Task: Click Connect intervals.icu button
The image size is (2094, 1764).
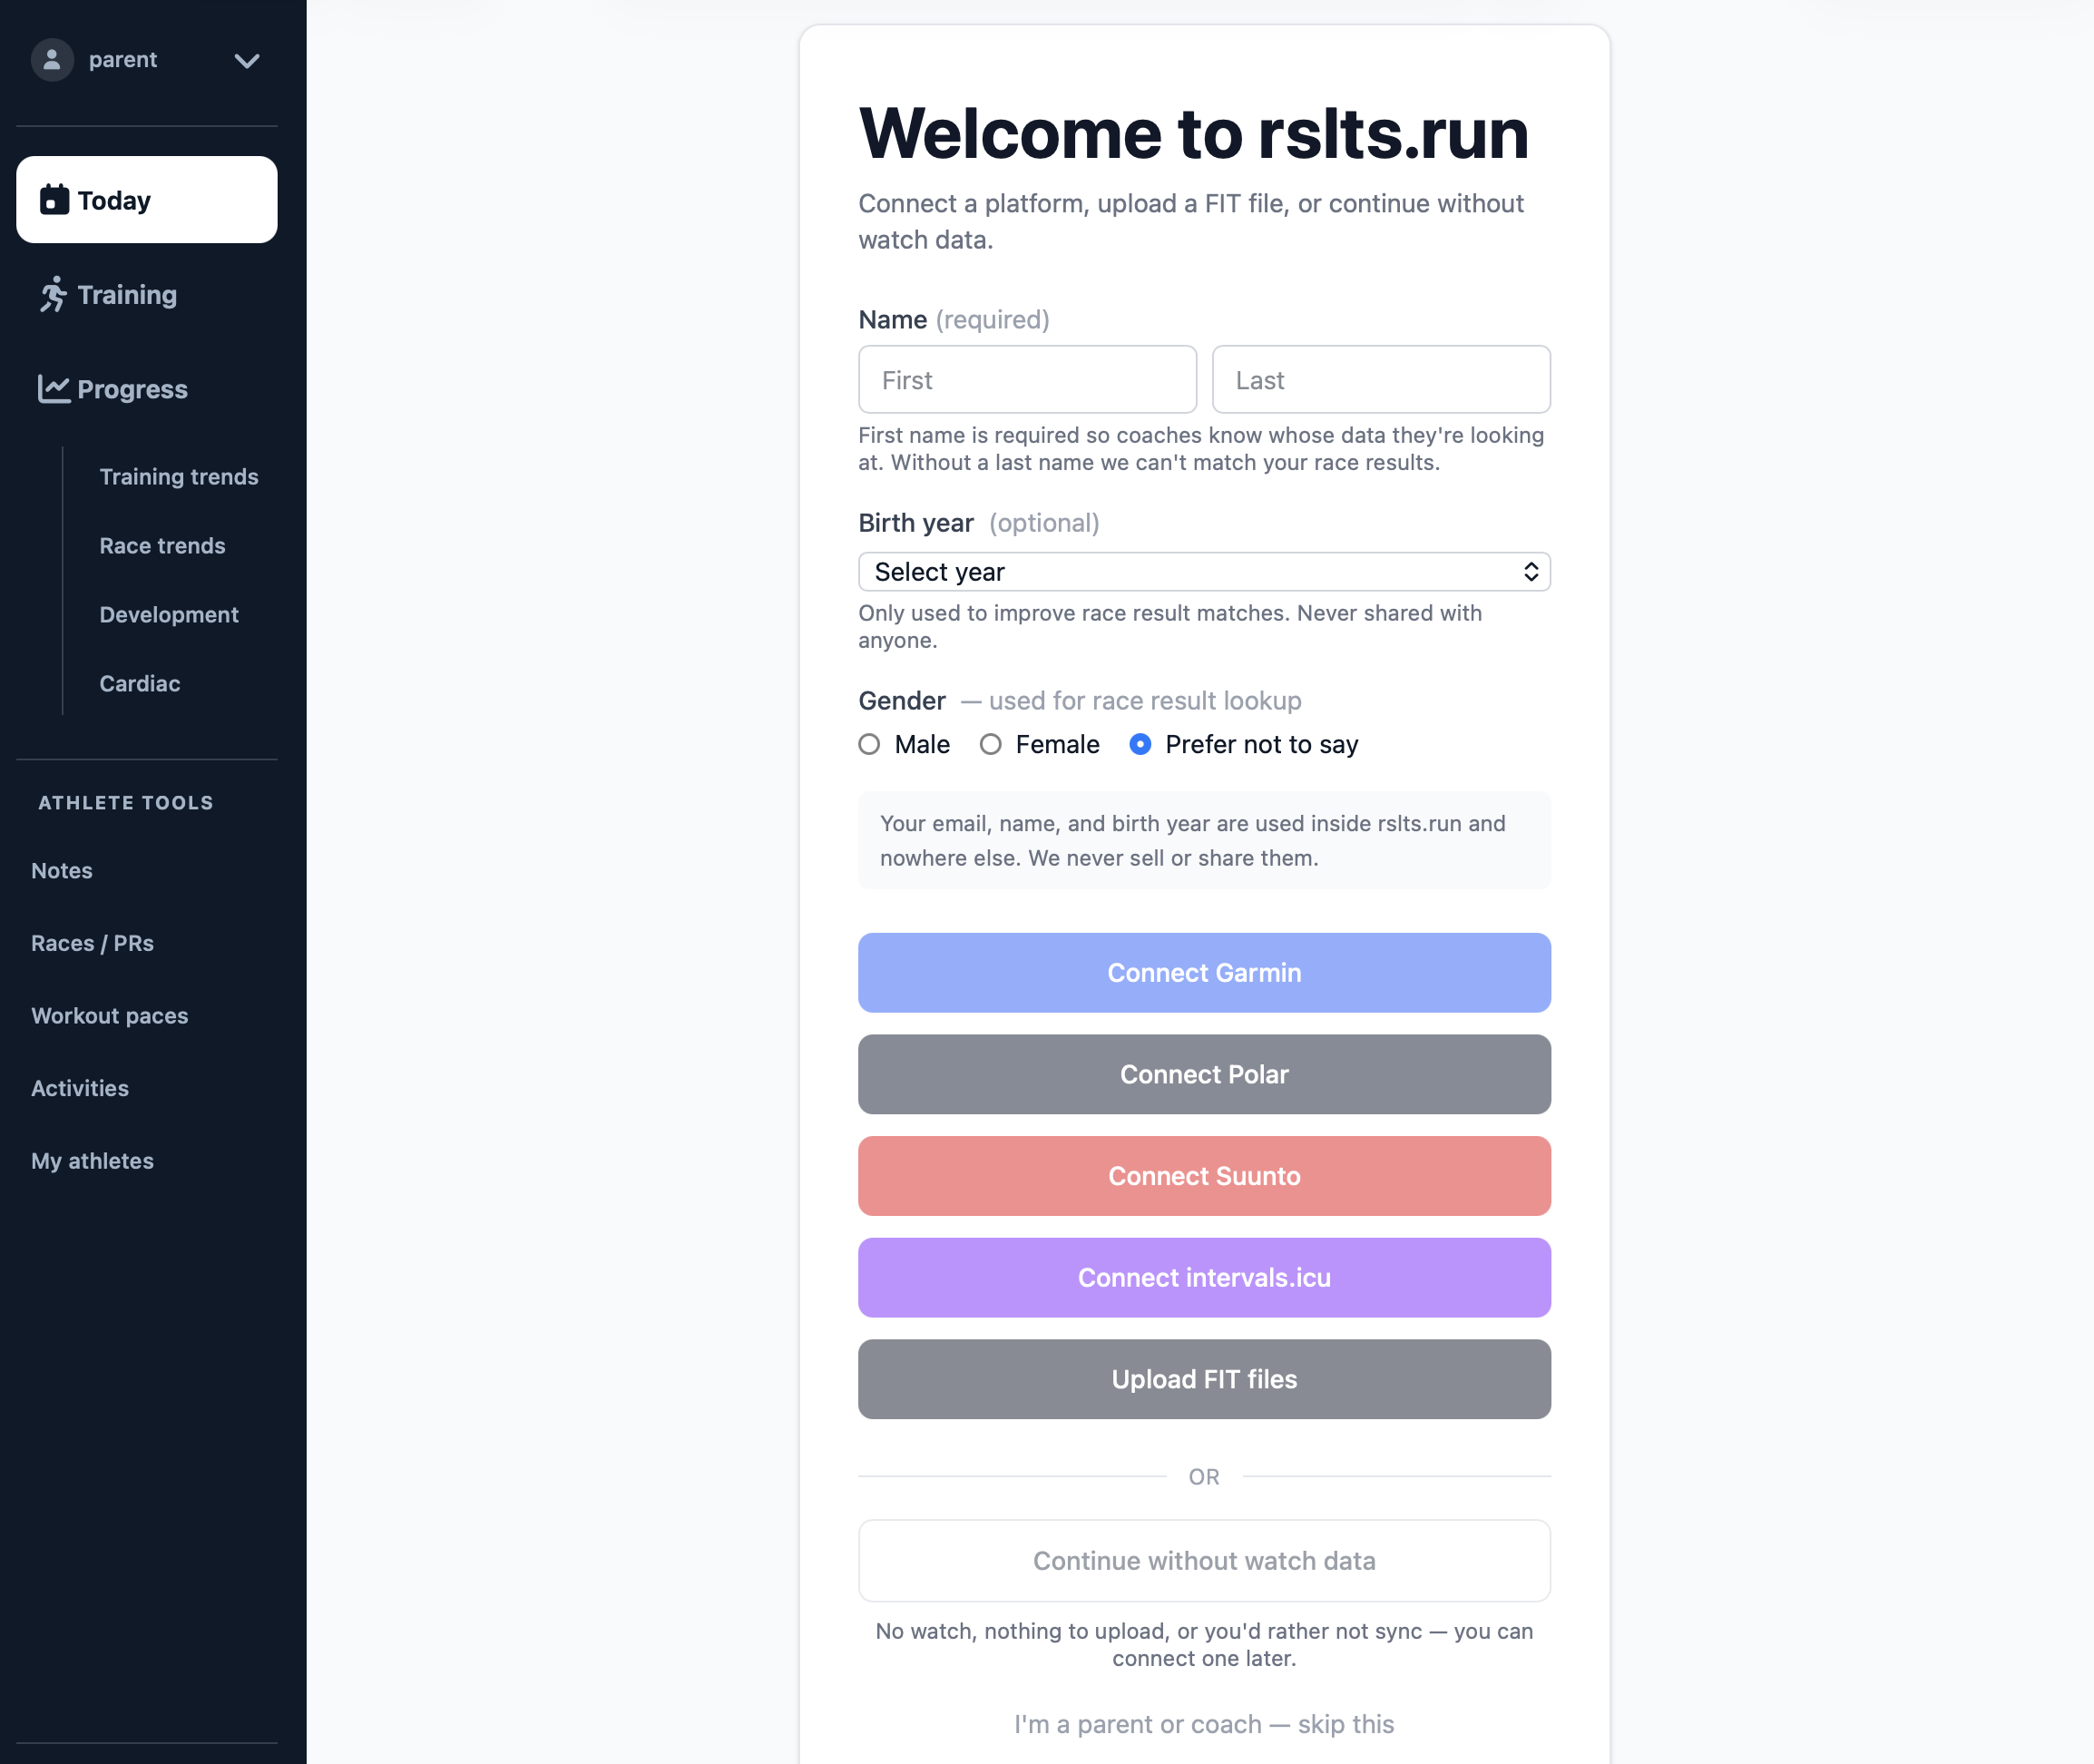Action: 1204,1278
